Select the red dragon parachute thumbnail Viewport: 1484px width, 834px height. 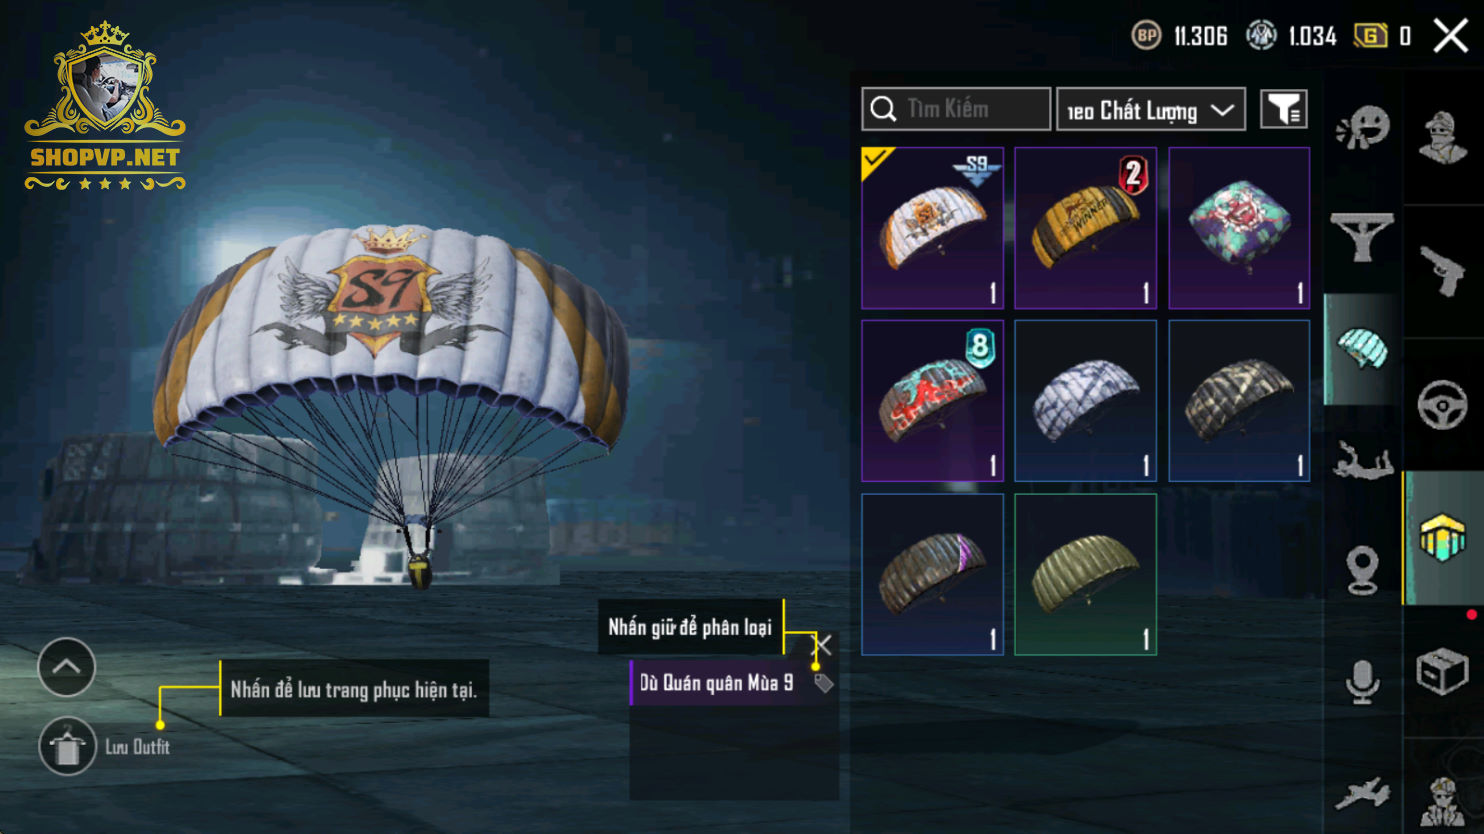tap(932, 400)
